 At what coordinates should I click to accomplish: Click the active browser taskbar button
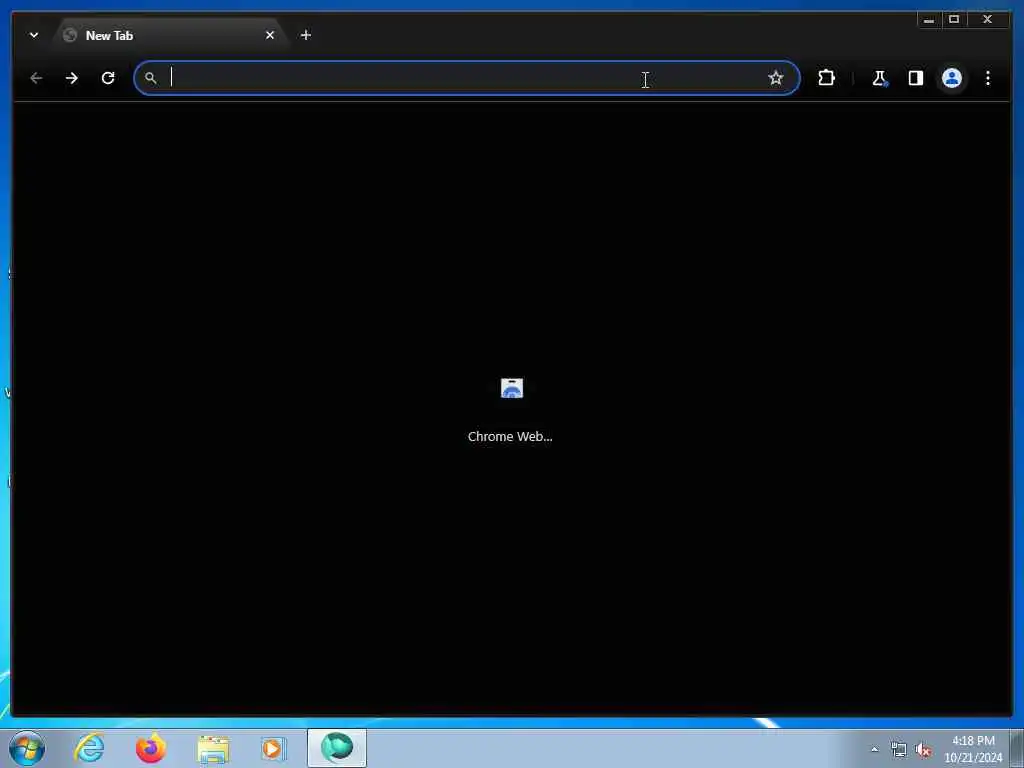tap(337, 748)
